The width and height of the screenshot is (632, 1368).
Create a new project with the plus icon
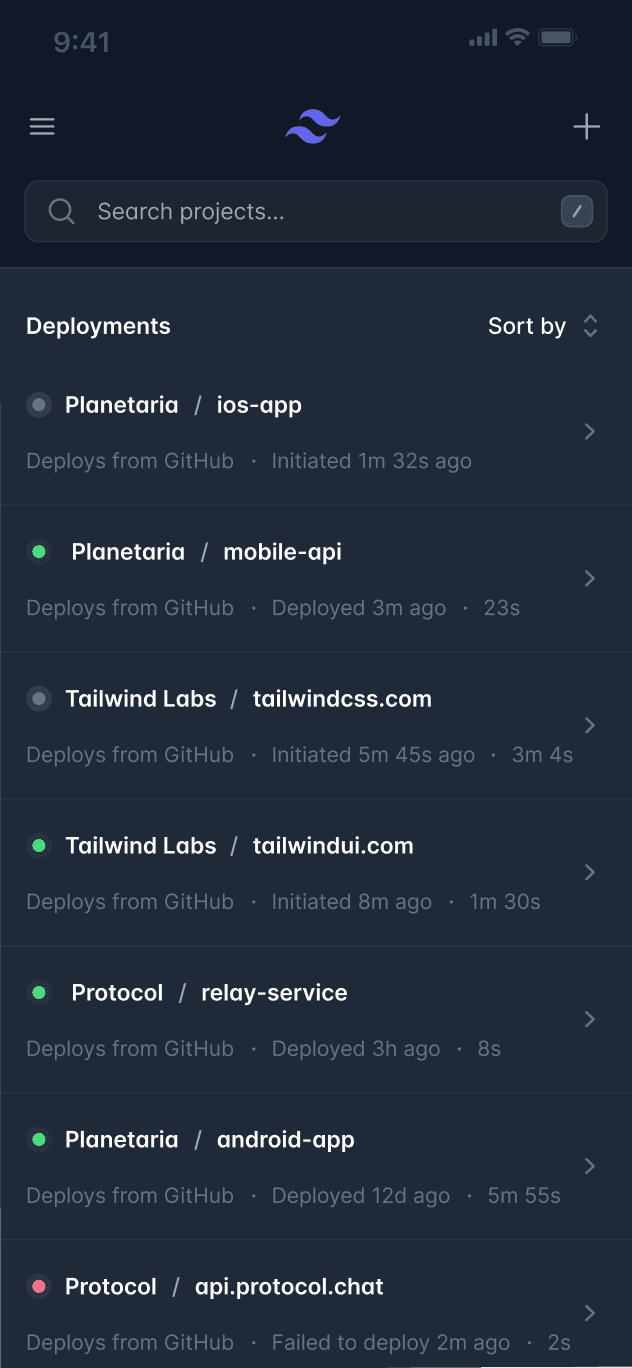(587, 126)
